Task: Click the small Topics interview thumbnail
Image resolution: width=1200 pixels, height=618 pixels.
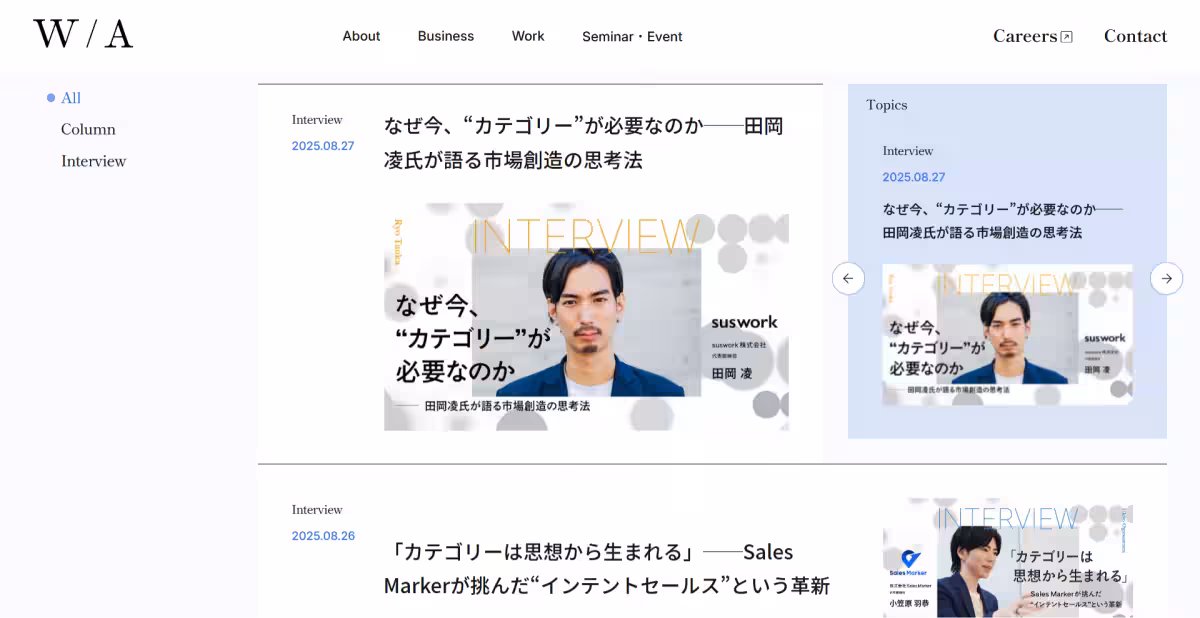Action: point(1007,334)
